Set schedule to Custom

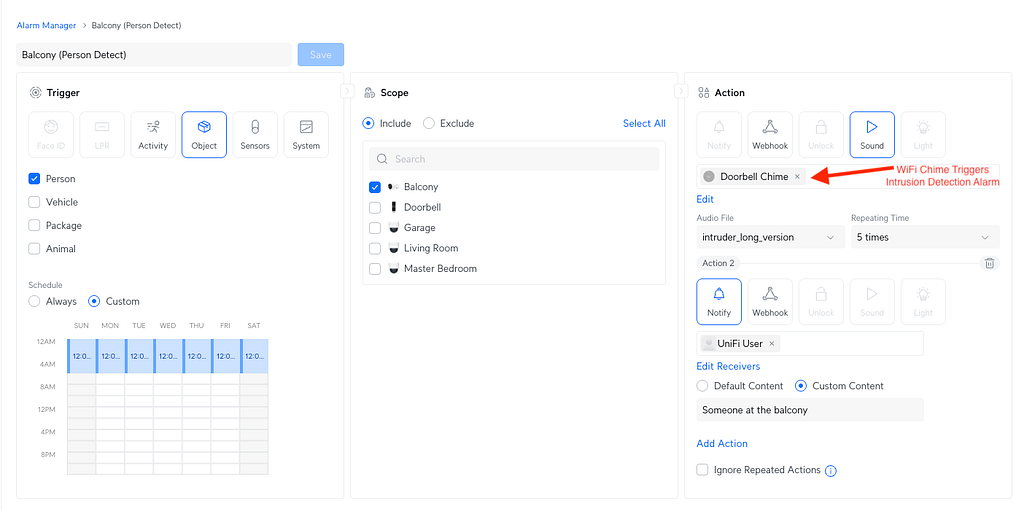click(94, 301)
